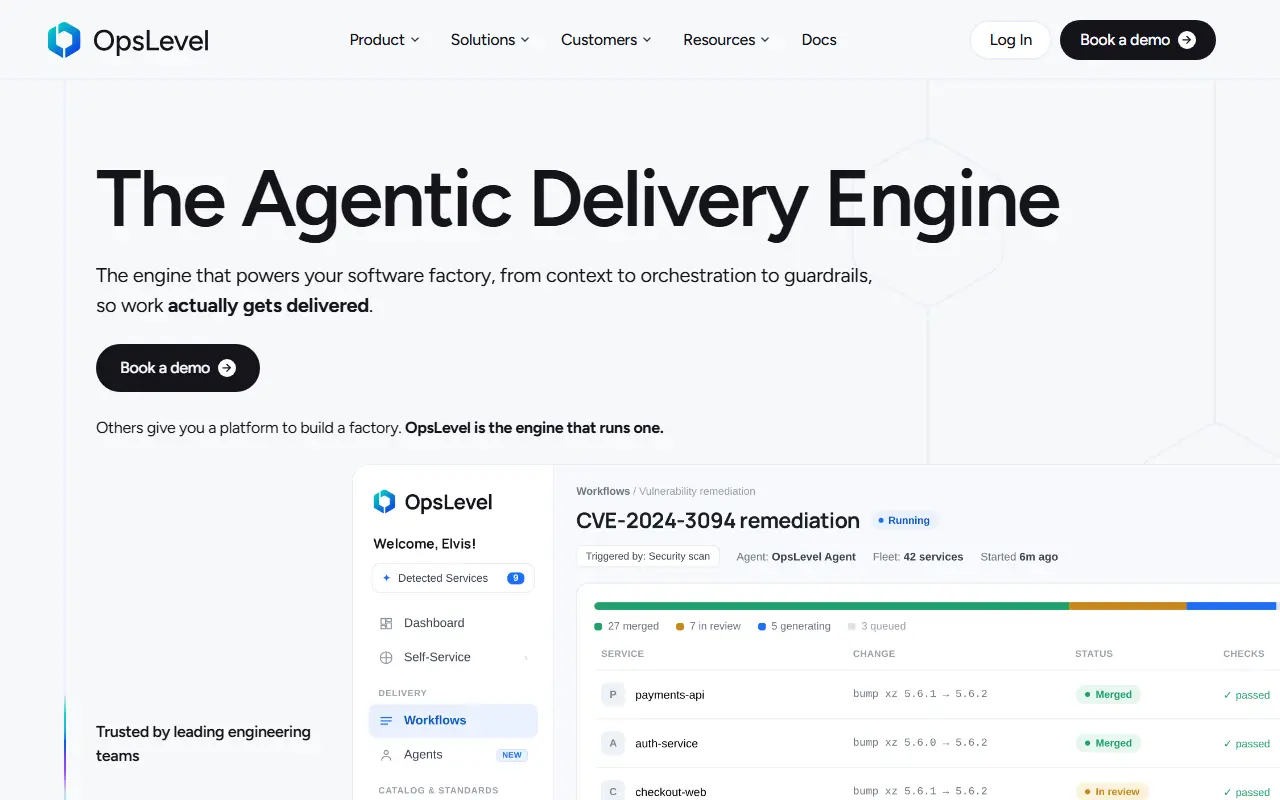Image resolution: width=1280 pixels, height=800 pixels.
Task: Click the OpsLevel logo in the app preview
Action: (x=433, y=502)
